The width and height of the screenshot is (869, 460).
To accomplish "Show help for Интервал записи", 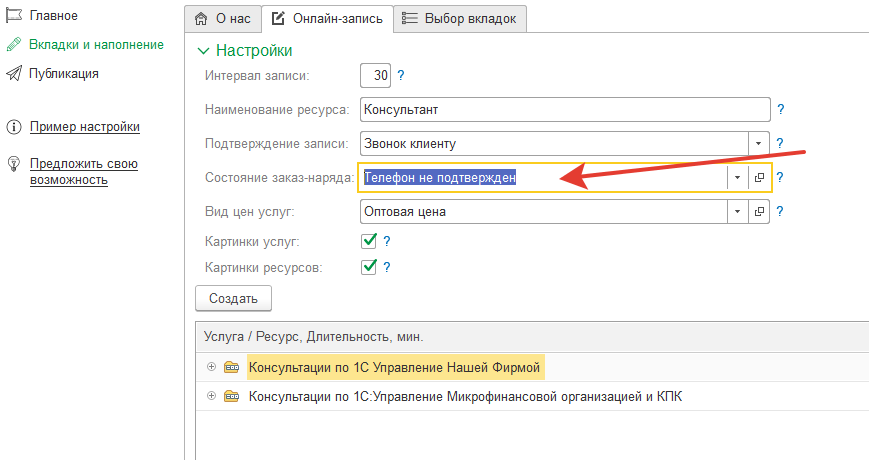I will [x=401, y=75].
